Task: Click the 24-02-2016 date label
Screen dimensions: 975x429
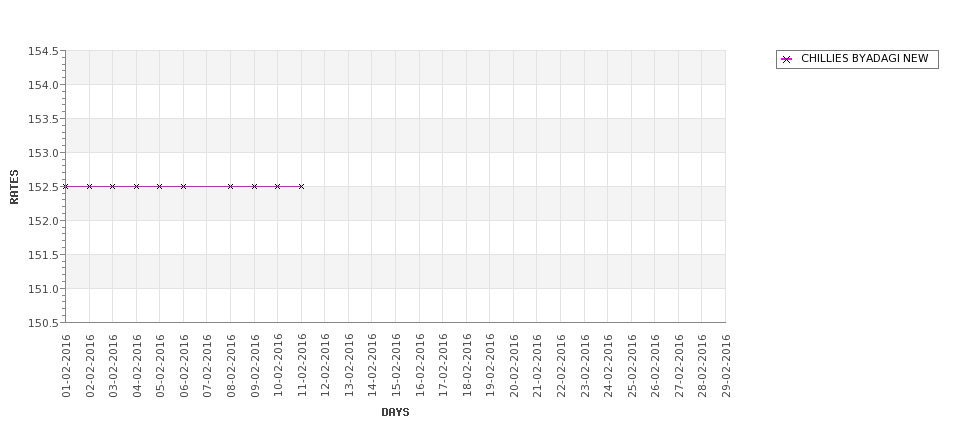Action: pos(608,366)
